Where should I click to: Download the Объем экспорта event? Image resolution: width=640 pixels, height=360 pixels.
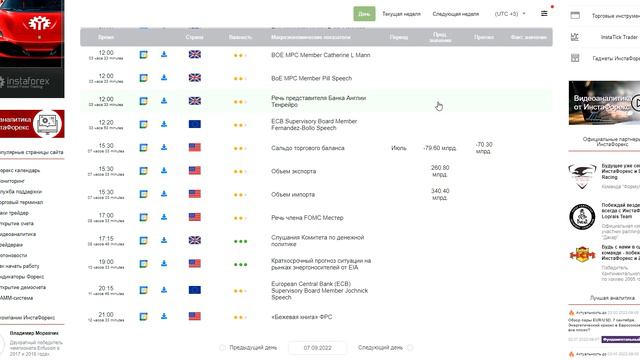[164, 171]
